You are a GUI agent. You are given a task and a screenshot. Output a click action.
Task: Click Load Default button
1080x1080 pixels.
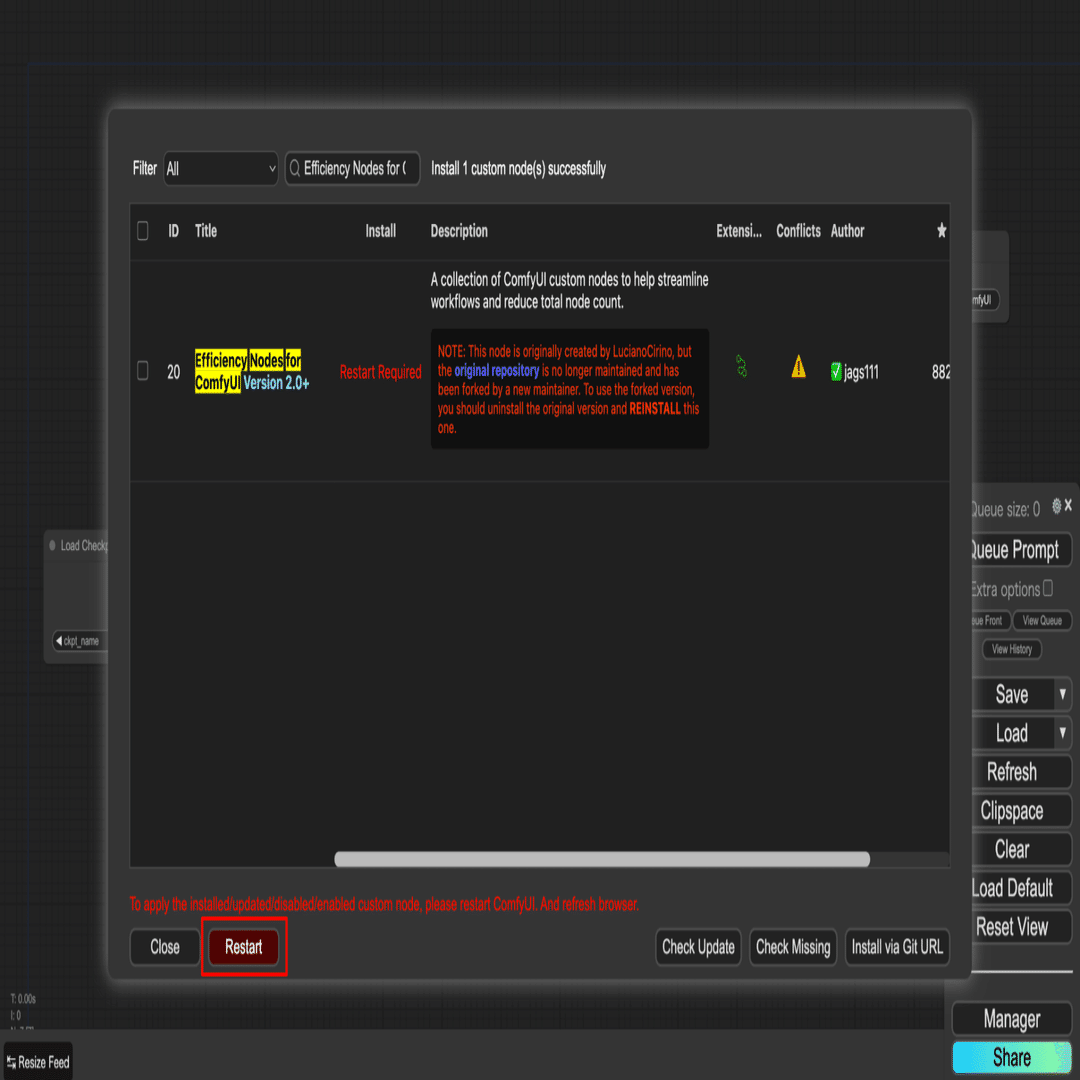tap(1021, 888)
